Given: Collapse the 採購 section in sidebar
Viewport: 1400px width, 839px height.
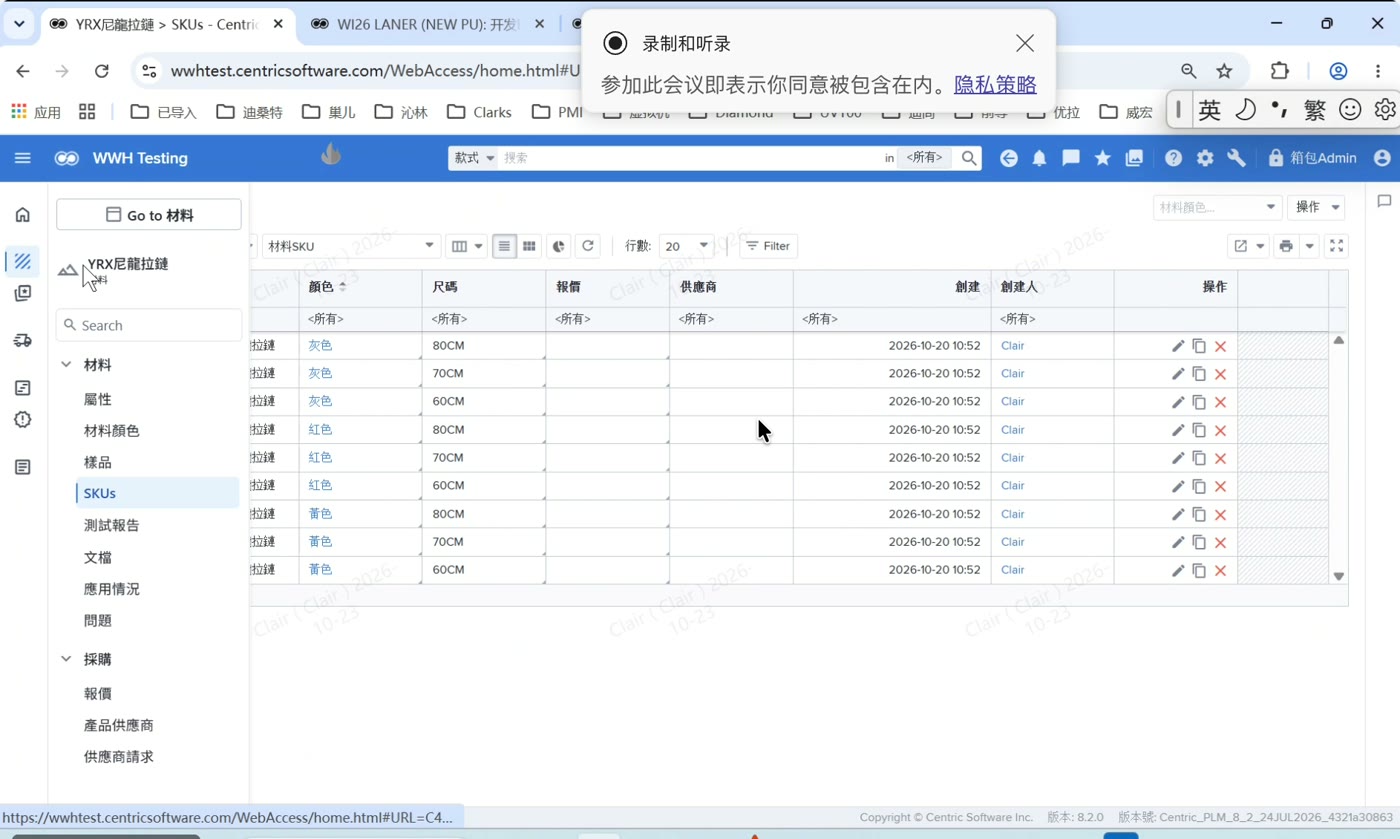Looking at the screenshot, I should pos(66,659).
